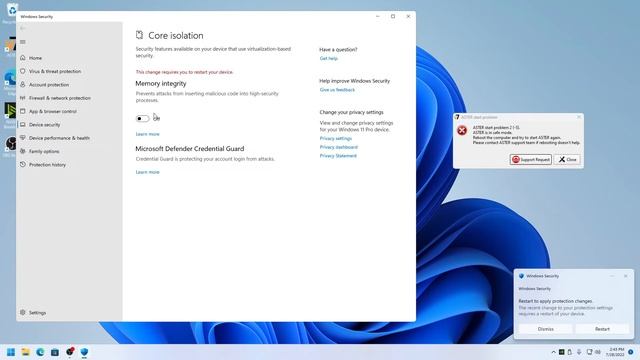
Task: Click Support Request in ASTER dialog
Action: click(531, 160)
